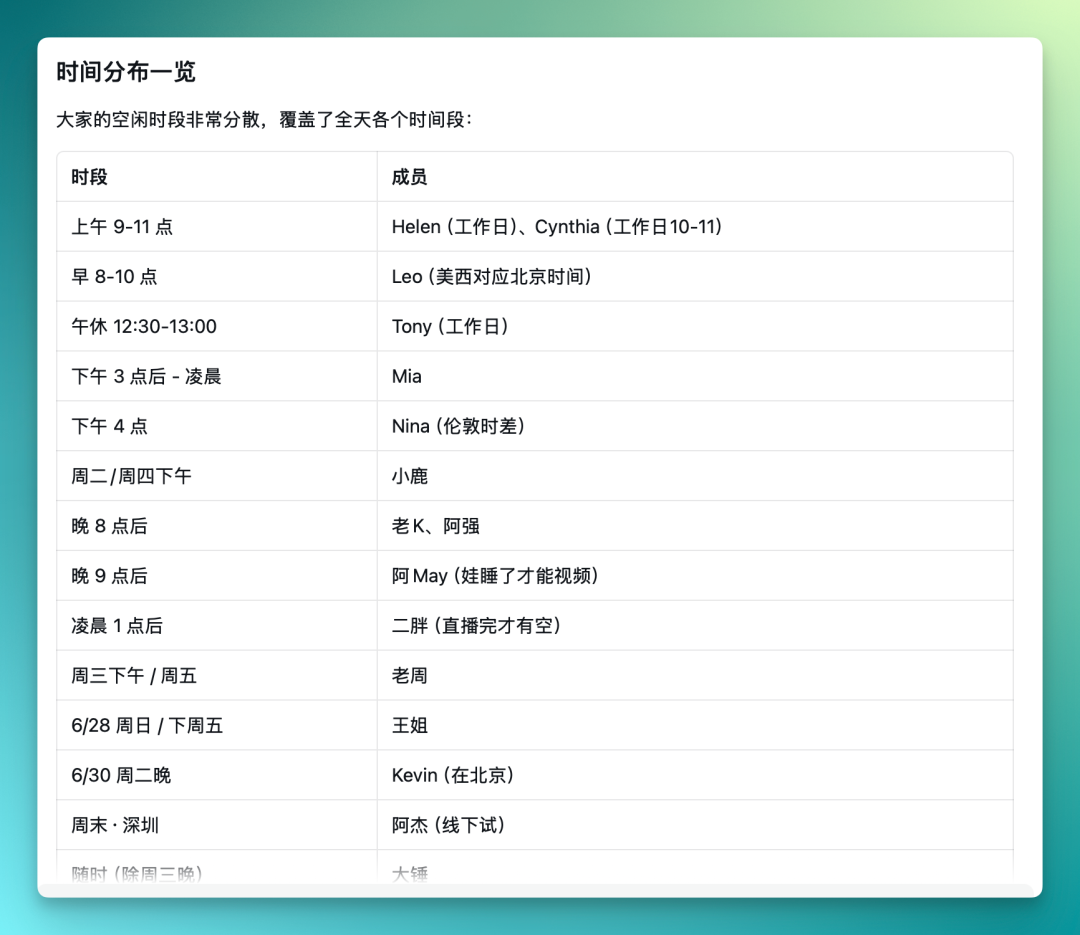The height and width of the screenshot is (935, 1080).
Task: Click the 时段 column header
Action: (x=217, y=177)
